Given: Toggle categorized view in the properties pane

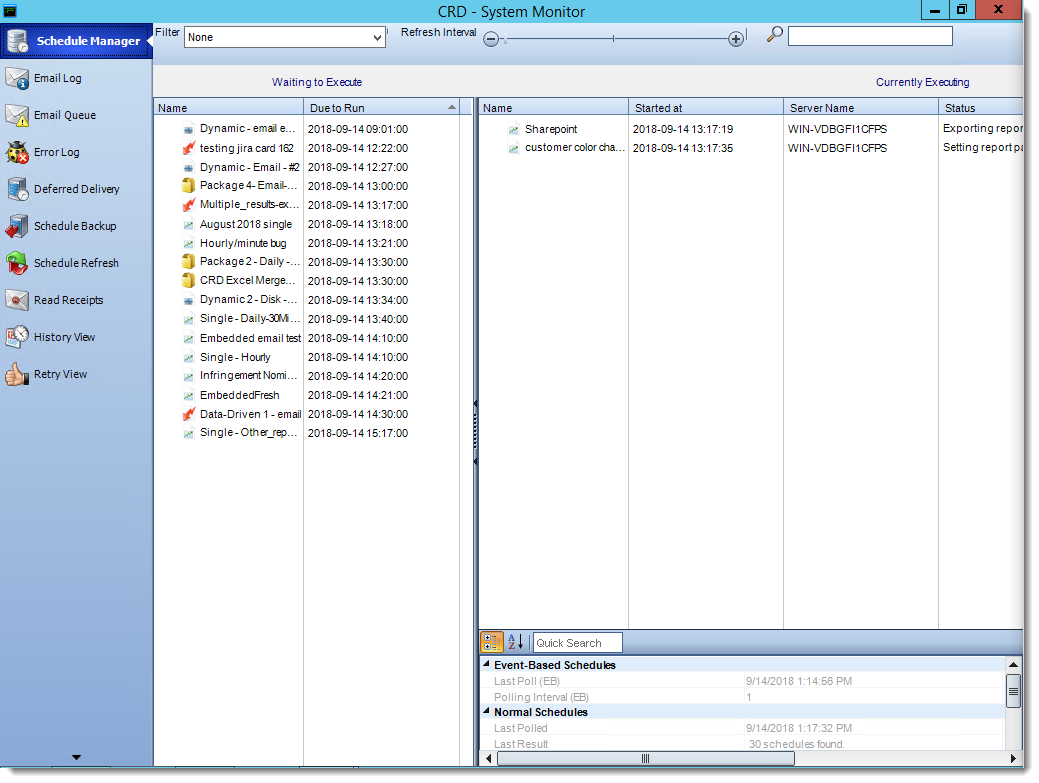Looking at the screenshot, I should [491, 642].
